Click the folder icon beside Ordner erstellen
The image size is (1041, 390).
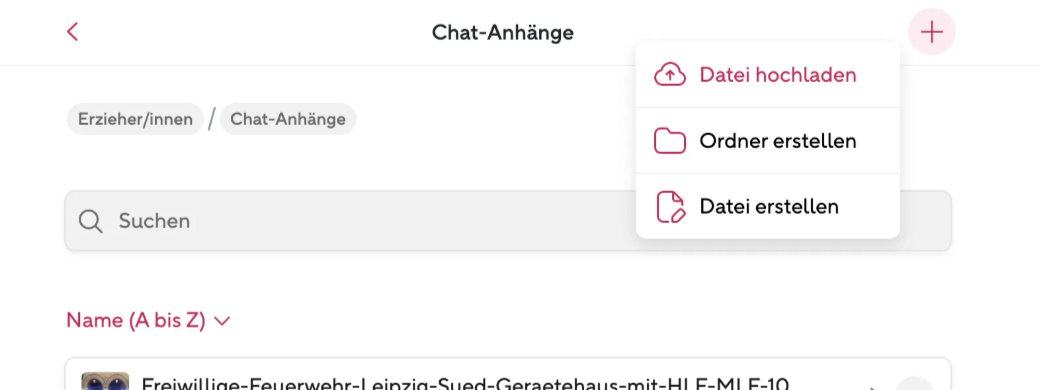tap(669, 141)
